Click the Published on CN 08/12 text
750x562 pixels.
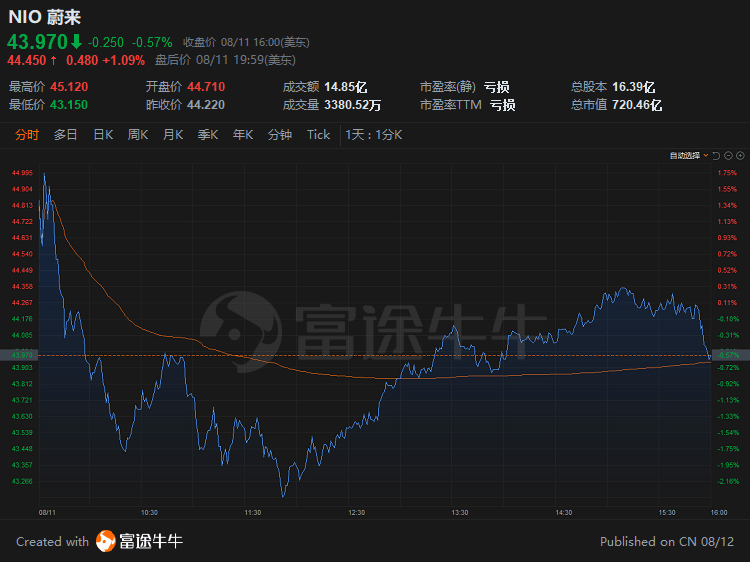667,541
